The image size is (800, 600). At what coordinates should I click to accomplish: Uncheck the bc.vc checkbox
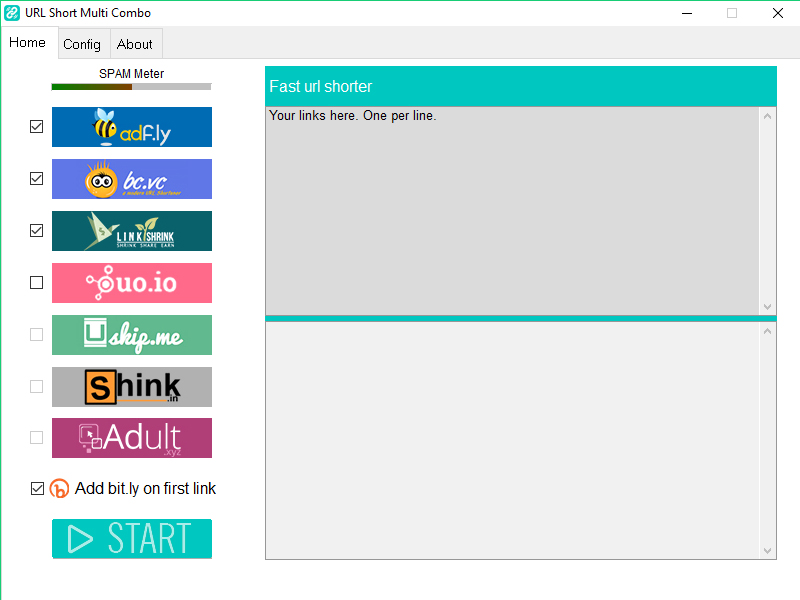tap(36, 179)
